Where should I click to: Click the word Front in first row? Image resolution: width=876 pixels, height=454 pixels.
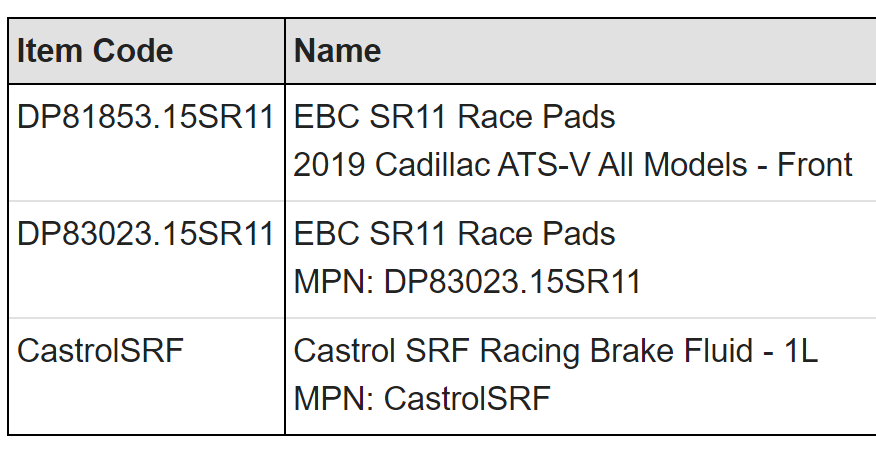814,165
